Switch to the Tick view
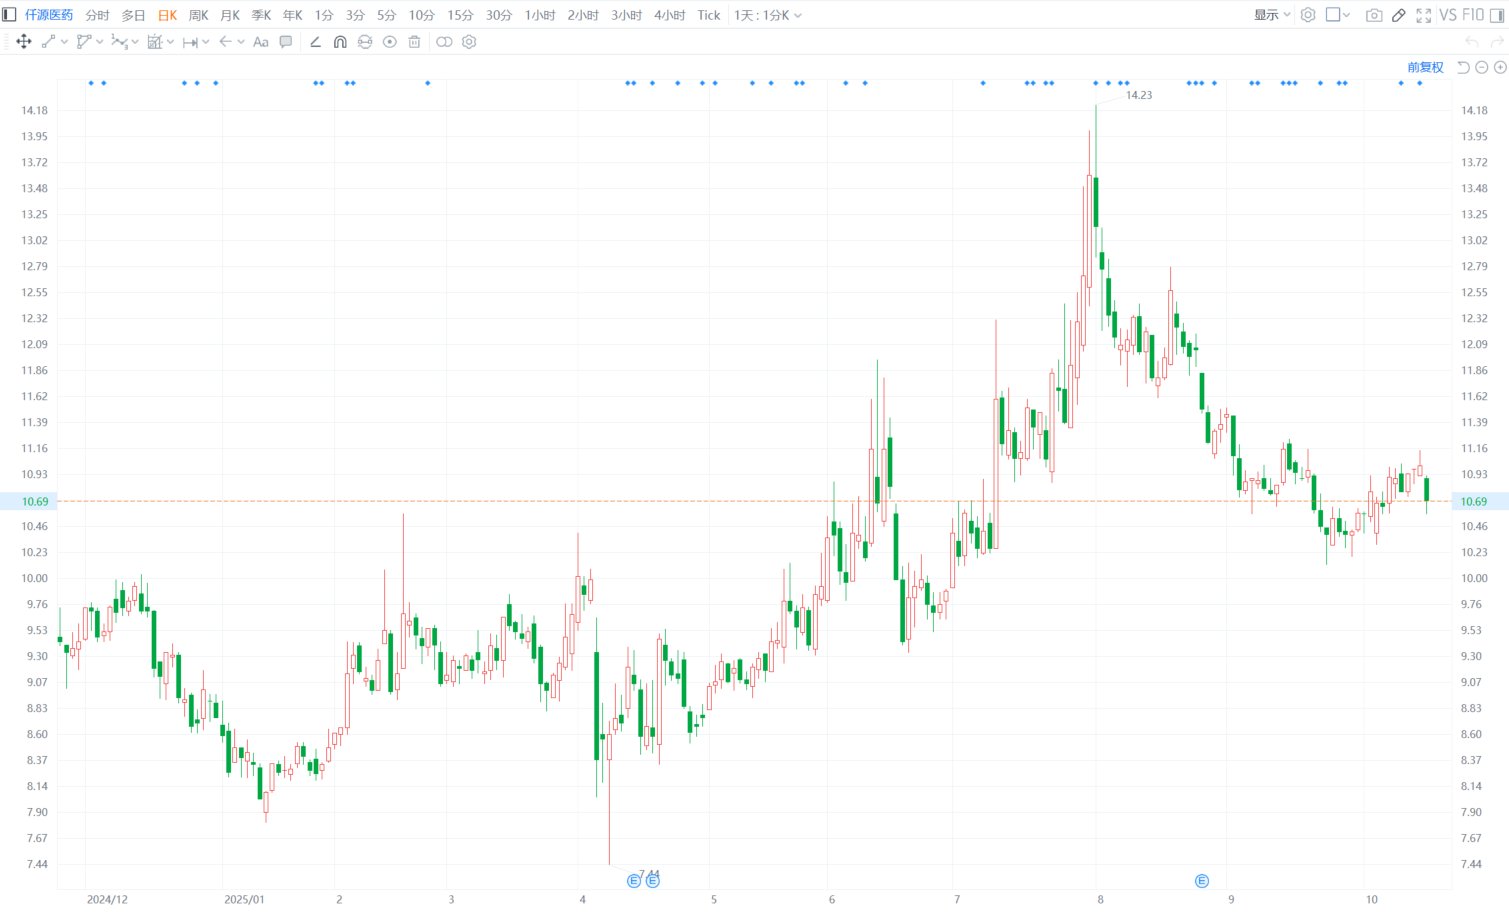1509x912 pixels. tap(709, 15)
